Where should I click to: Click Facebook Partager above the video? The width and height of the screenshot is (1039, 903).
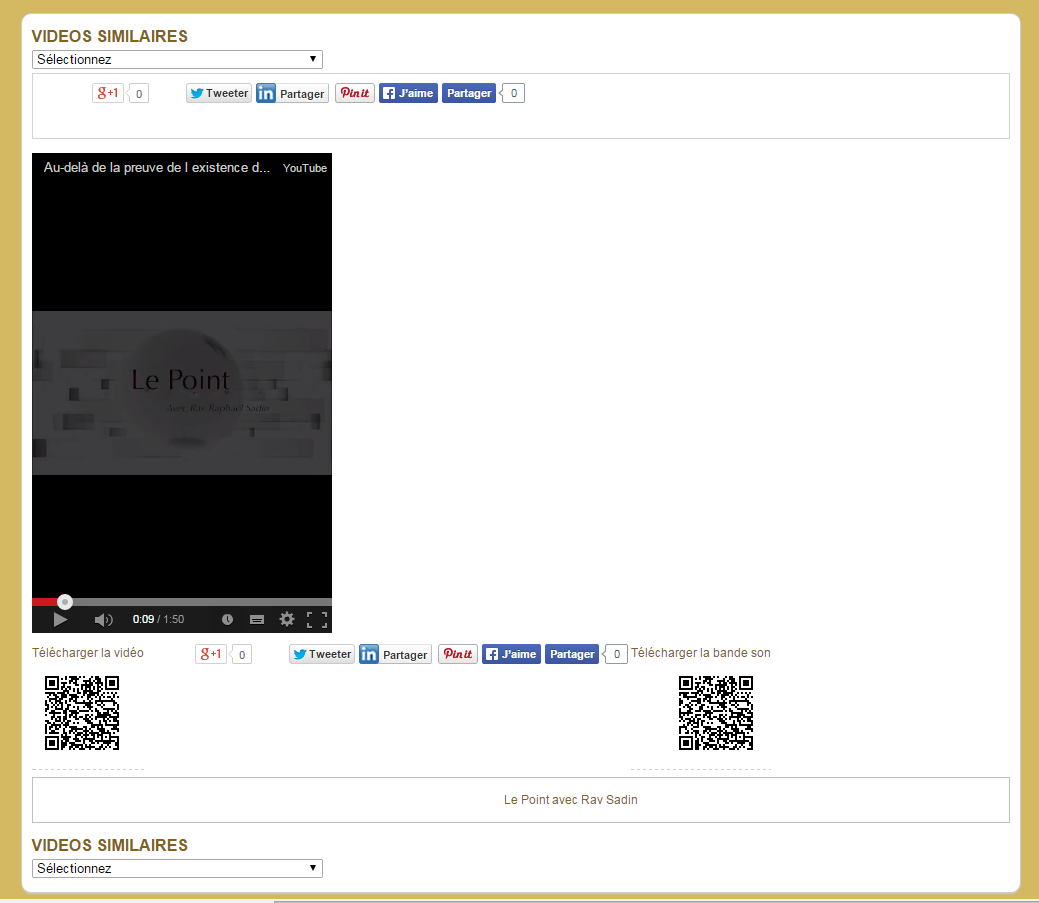pyautogui.click(x=468, y=93)
